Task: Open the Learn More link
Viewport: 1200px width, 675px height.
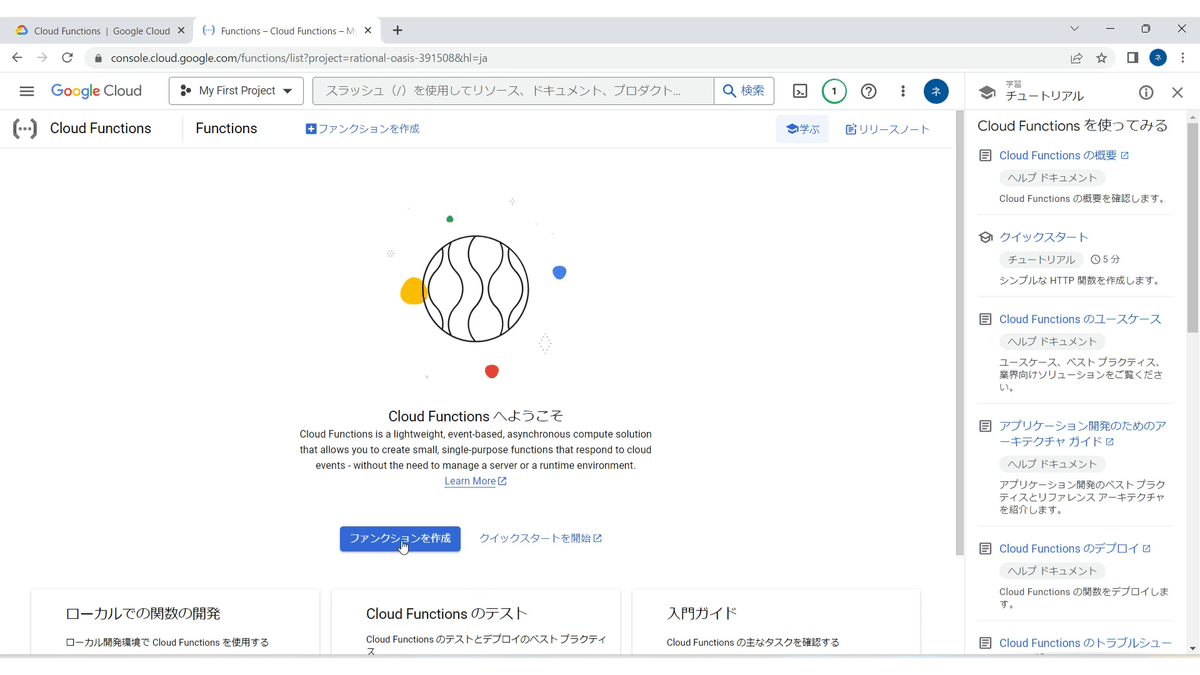Action: click(x=475, y=481)
